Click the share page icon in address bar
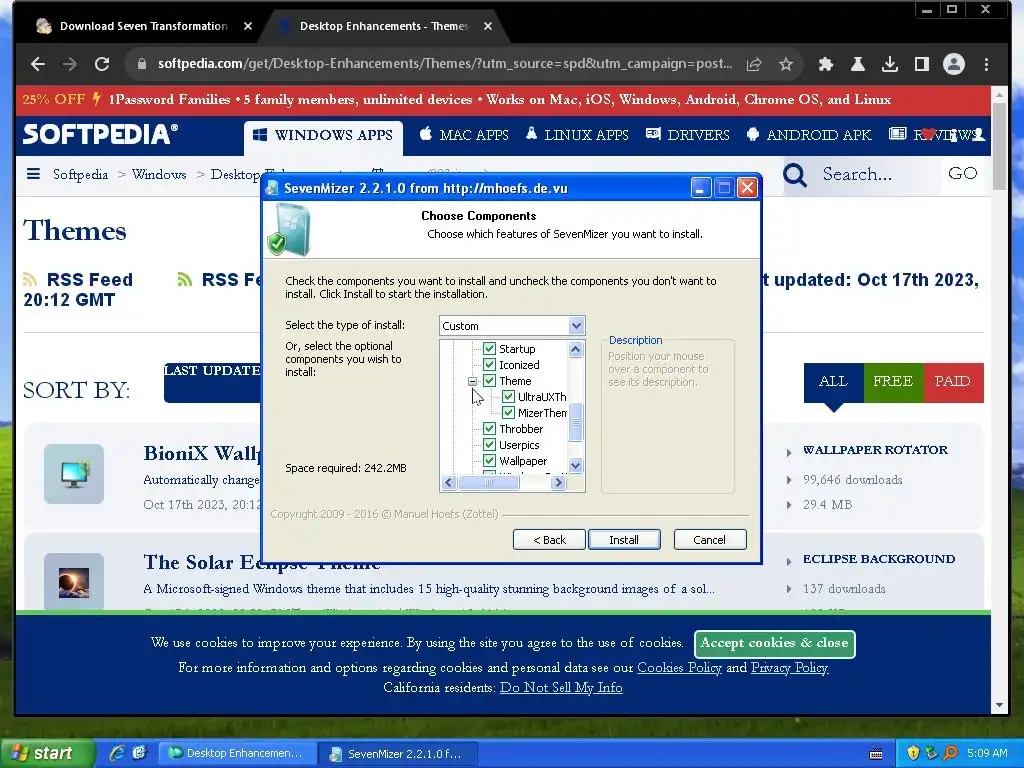Image resolution: width=1024 pixels, height=768 pixels. tap(754, 64)
